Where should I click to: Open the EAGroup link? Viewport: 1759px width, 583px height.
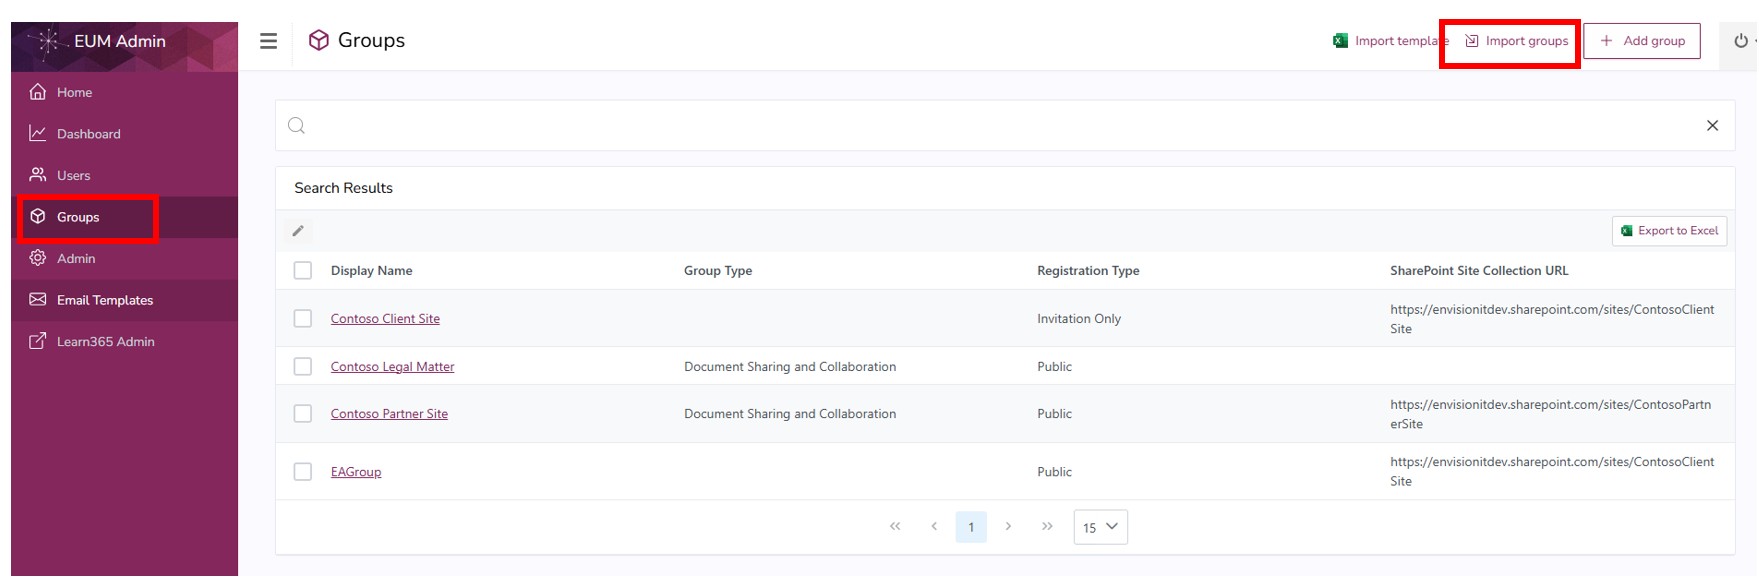point(356,472)
